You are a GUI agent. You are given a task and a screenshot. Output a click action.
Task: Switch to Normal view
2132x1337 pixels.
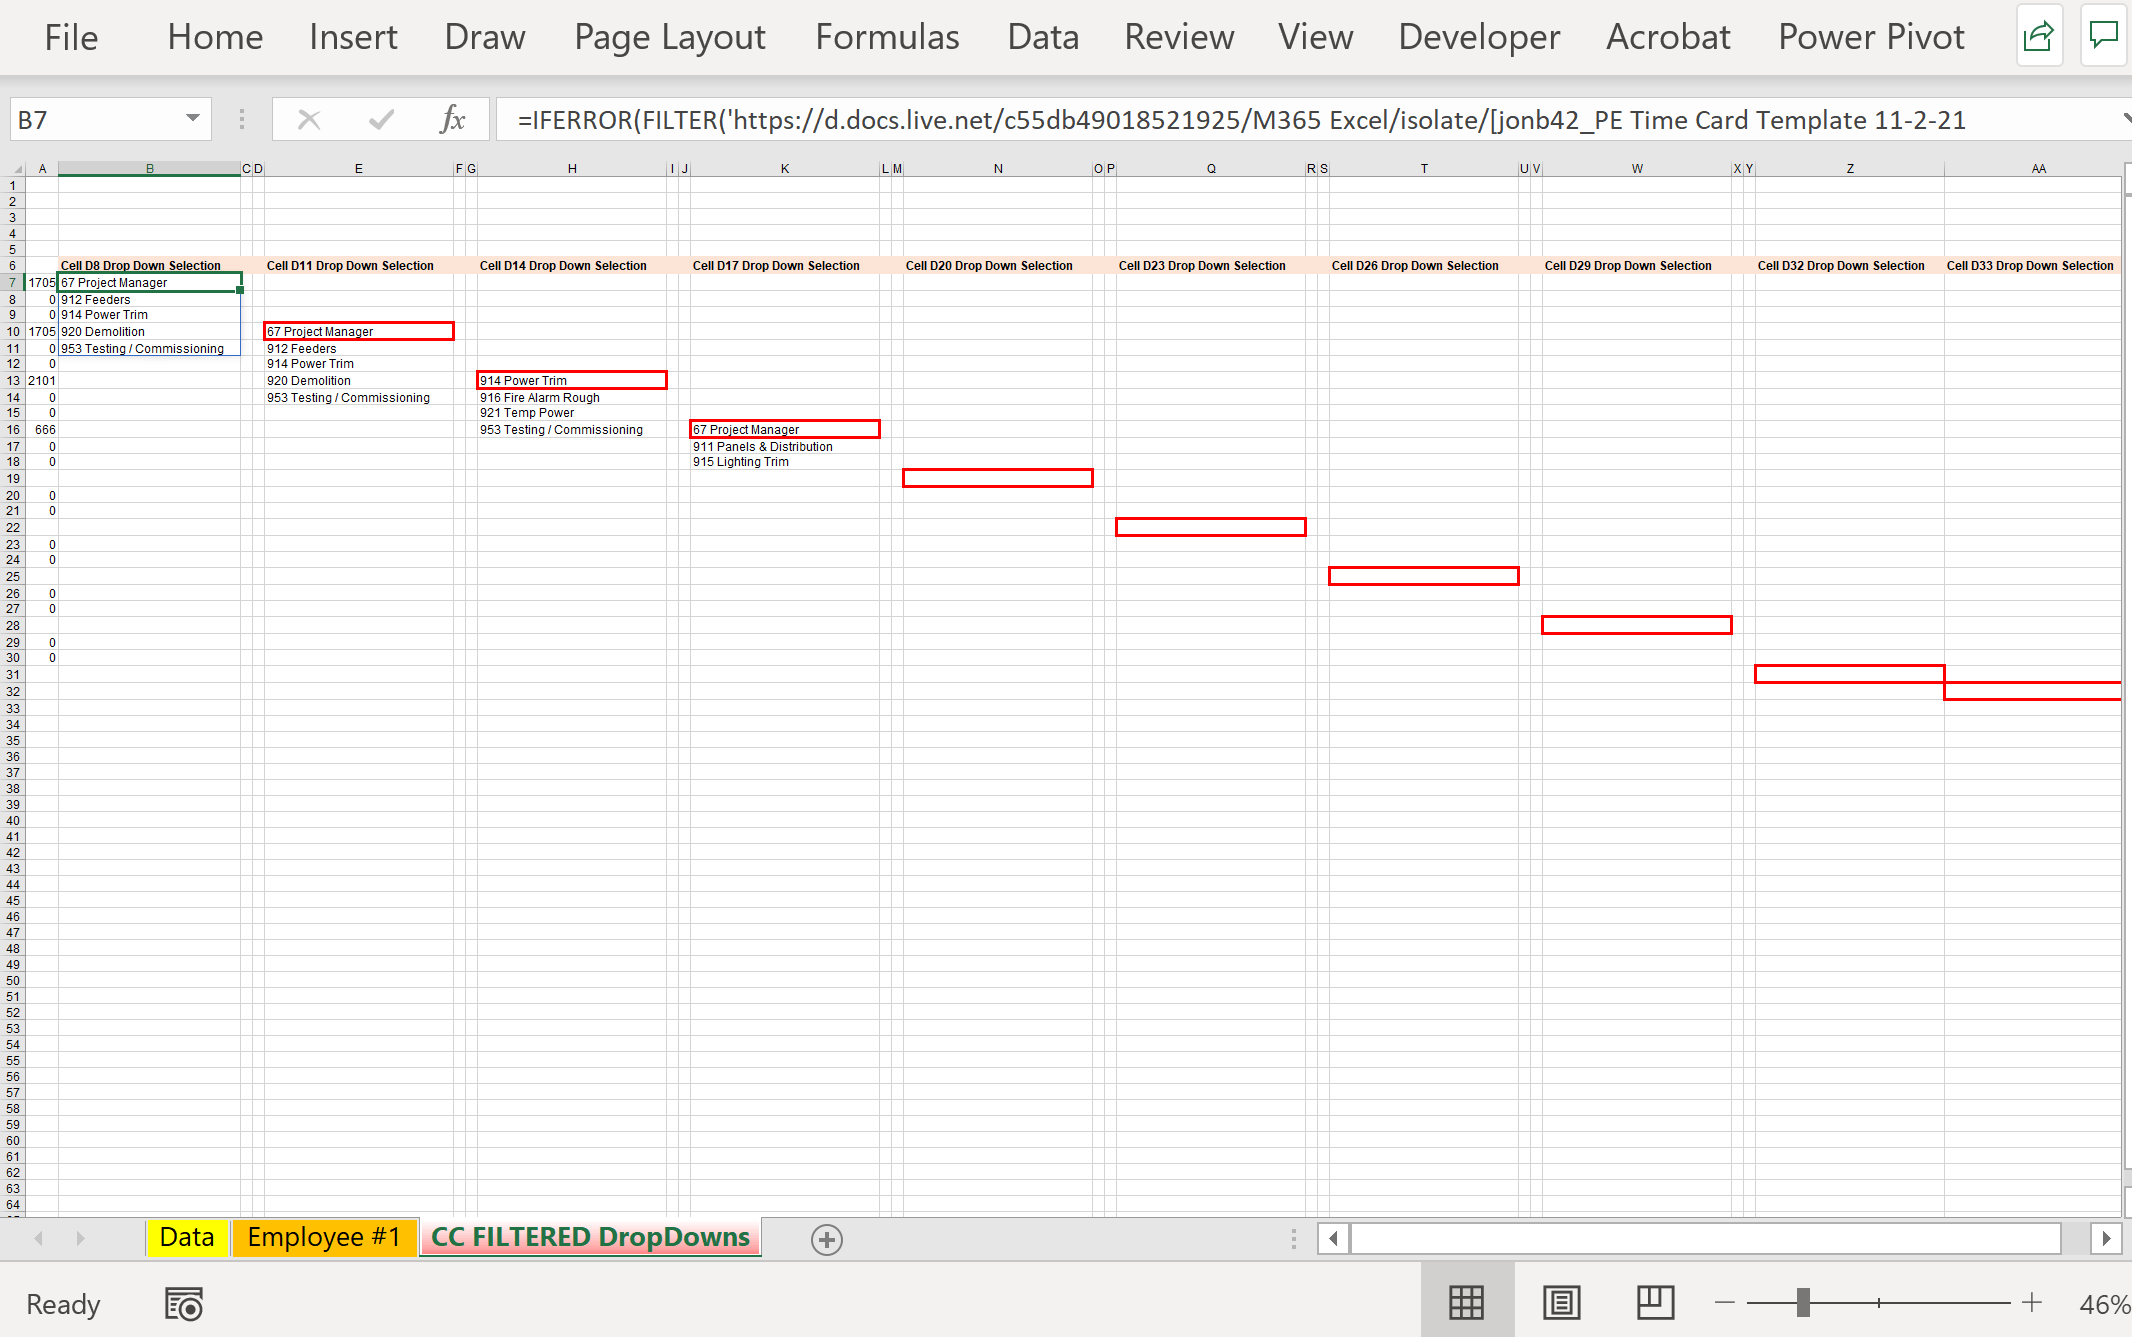1466,1303
